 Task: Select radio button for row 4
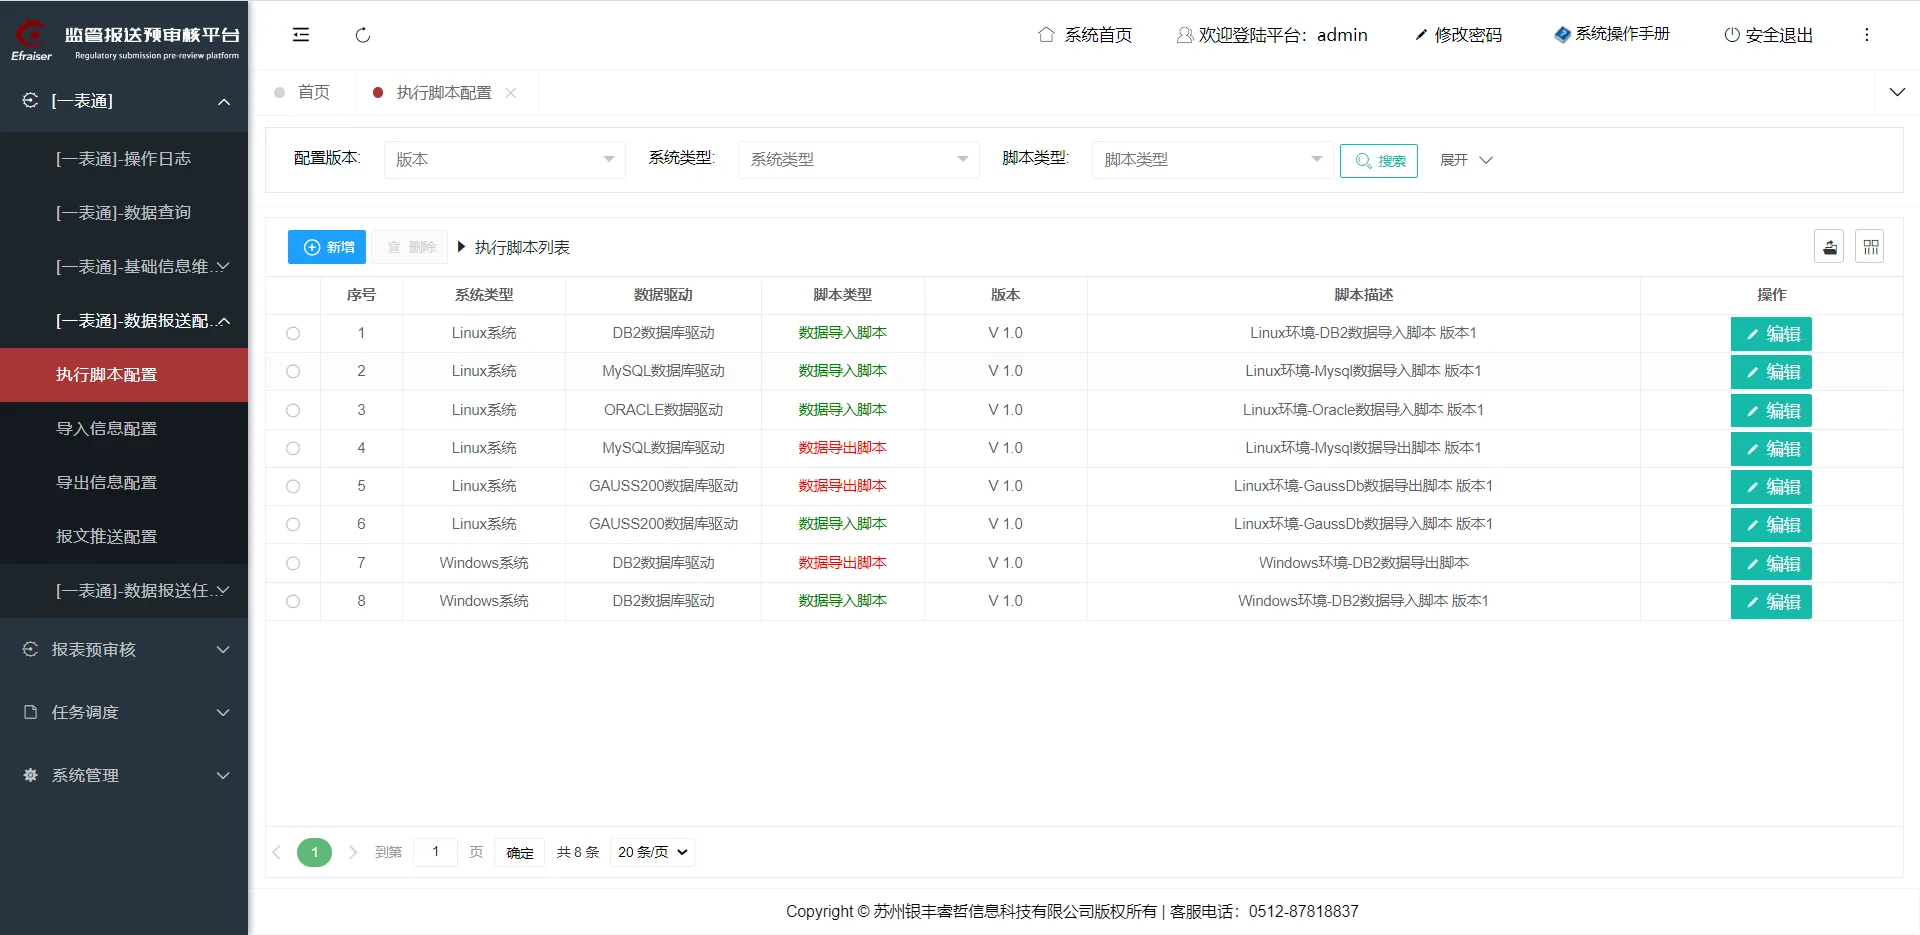[293, 449]
